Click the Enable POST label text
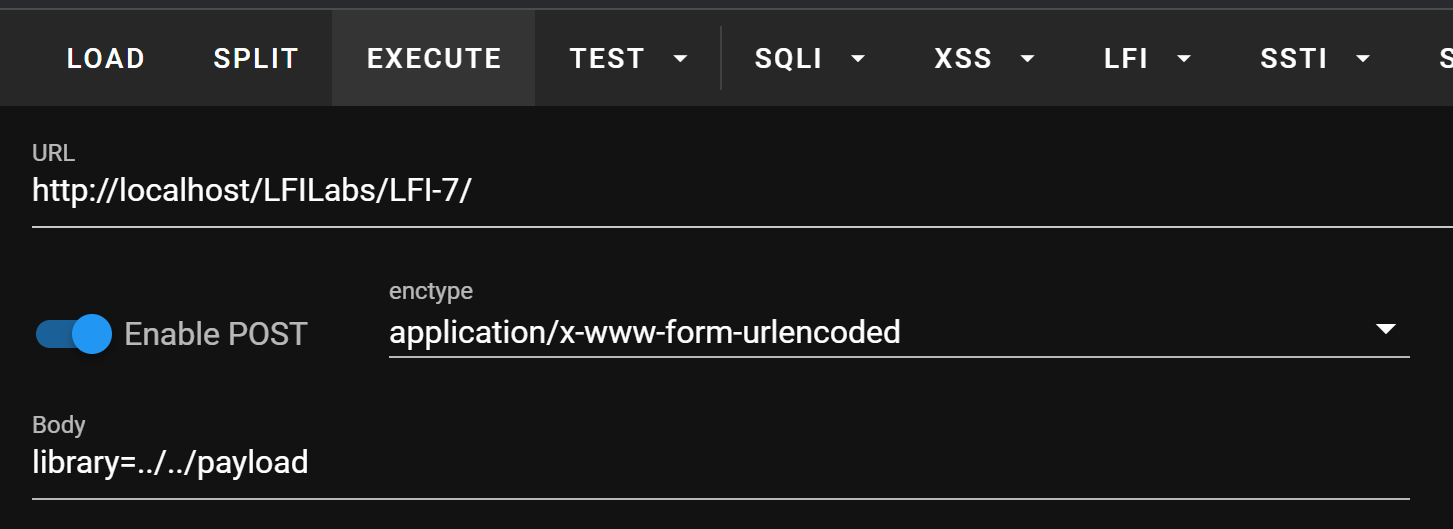Screen dimensions: 1453x529 coord(216,334)
